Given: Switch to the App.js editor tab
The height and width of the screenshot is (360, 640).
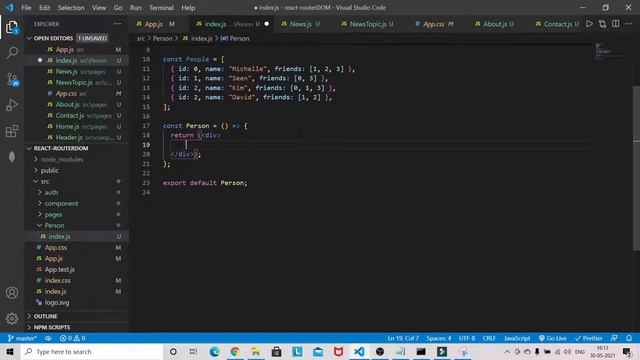Looking at the screenshot, I should click(155, 24).
